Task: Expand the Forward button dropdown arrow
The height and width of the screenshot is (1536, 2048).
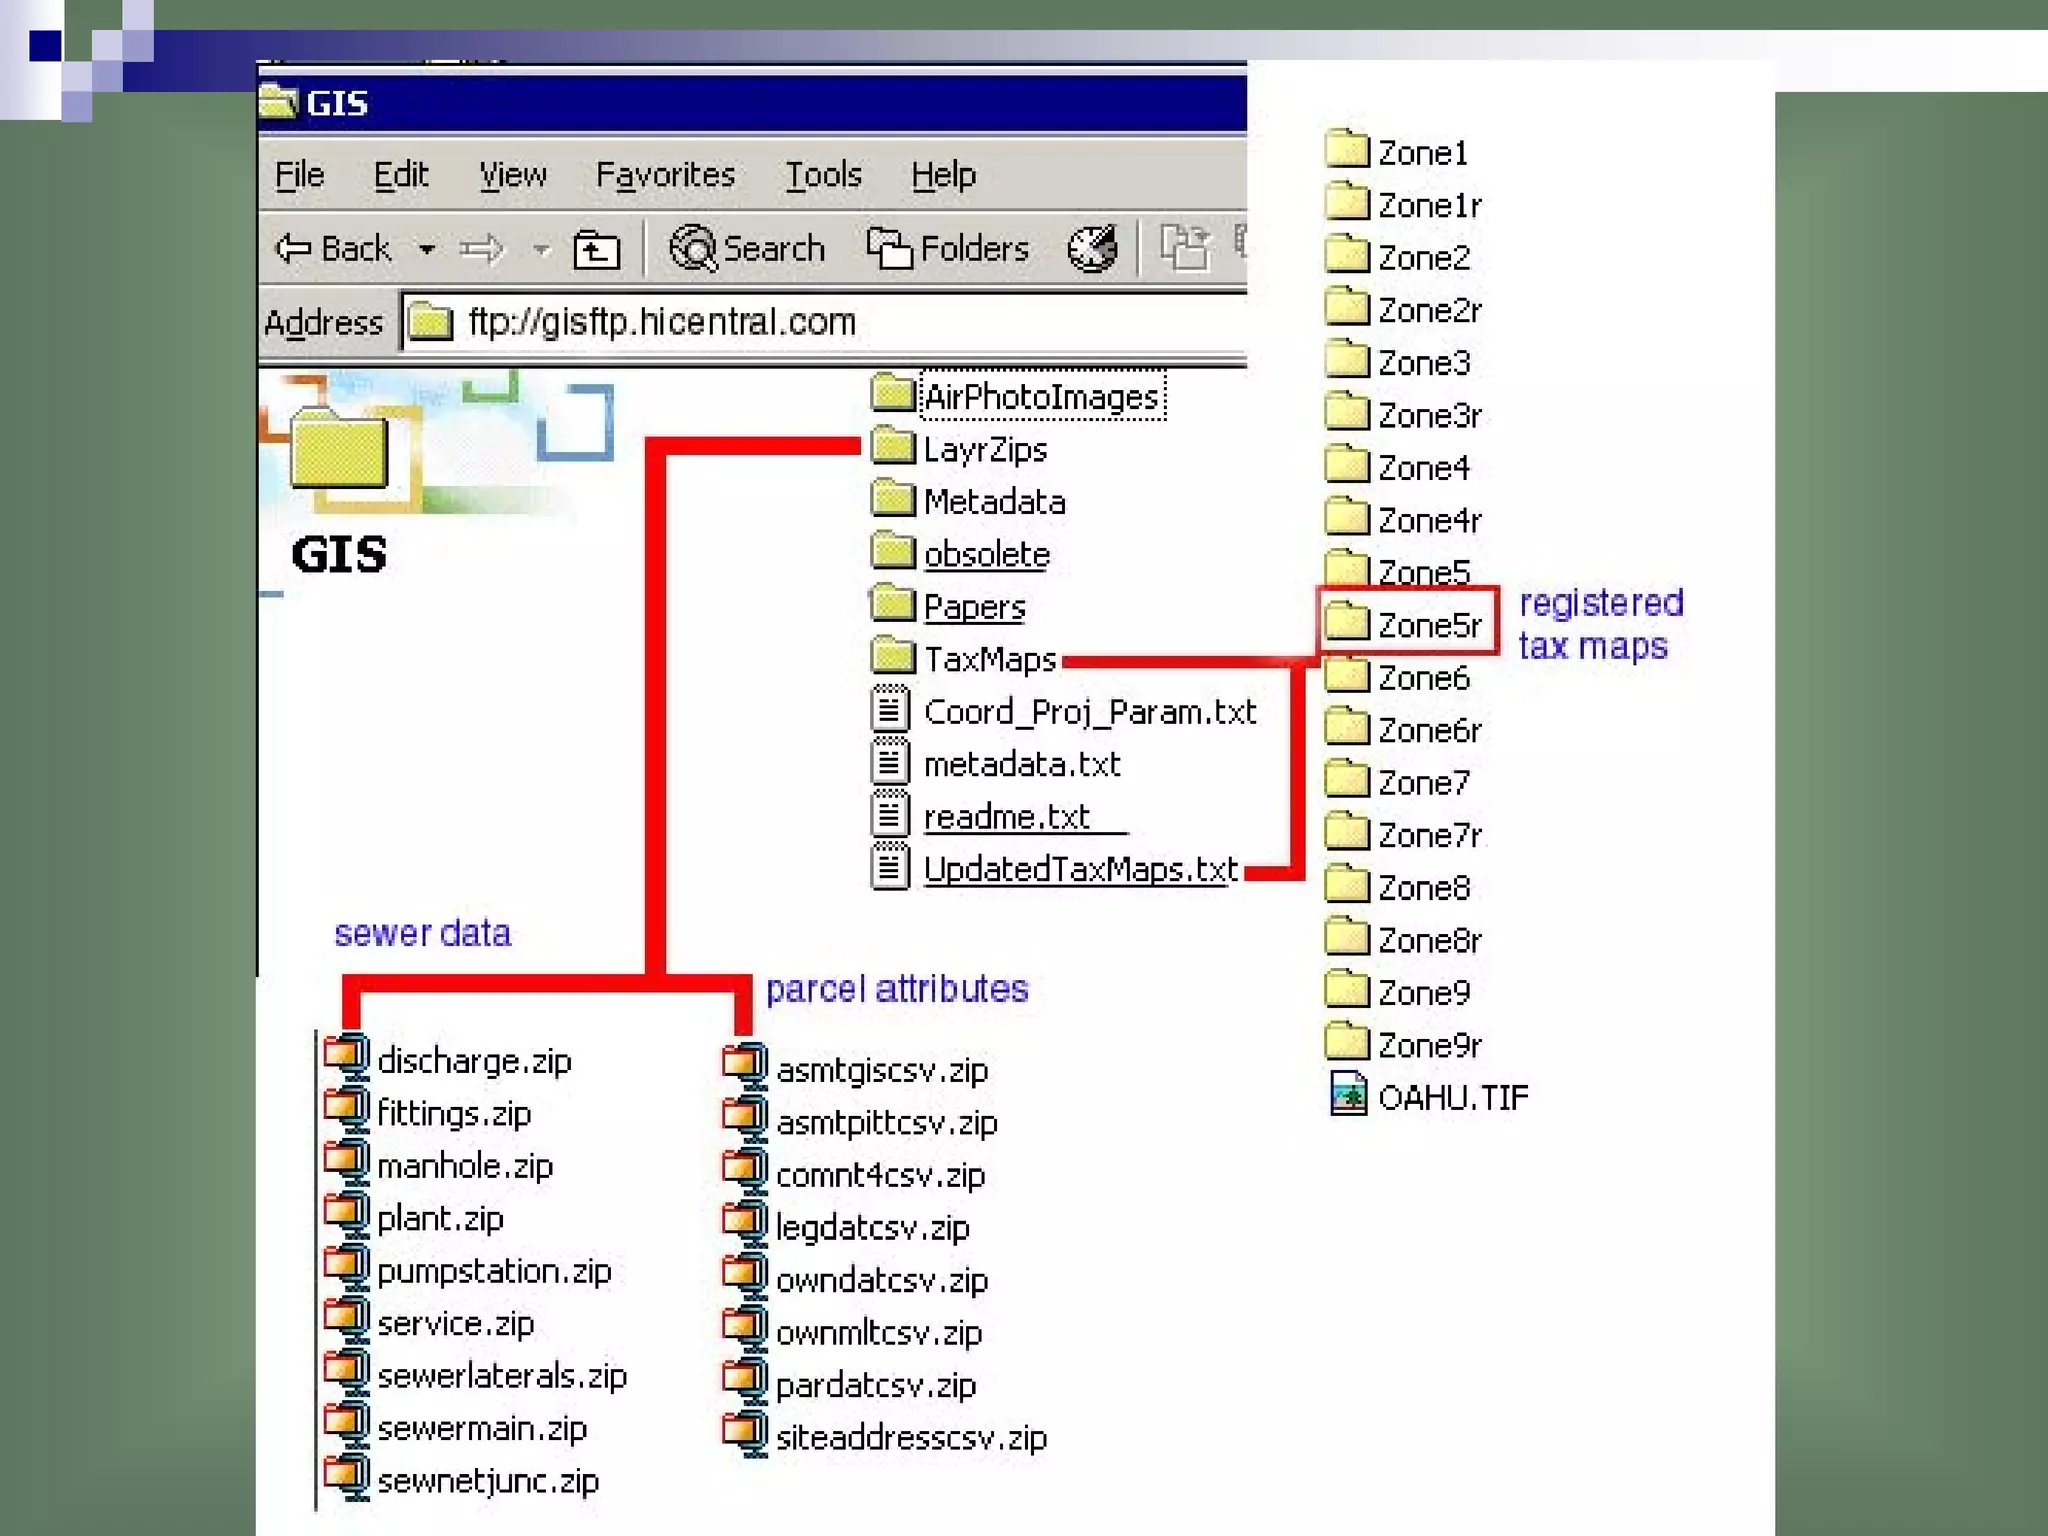Action: click(541, 248)
